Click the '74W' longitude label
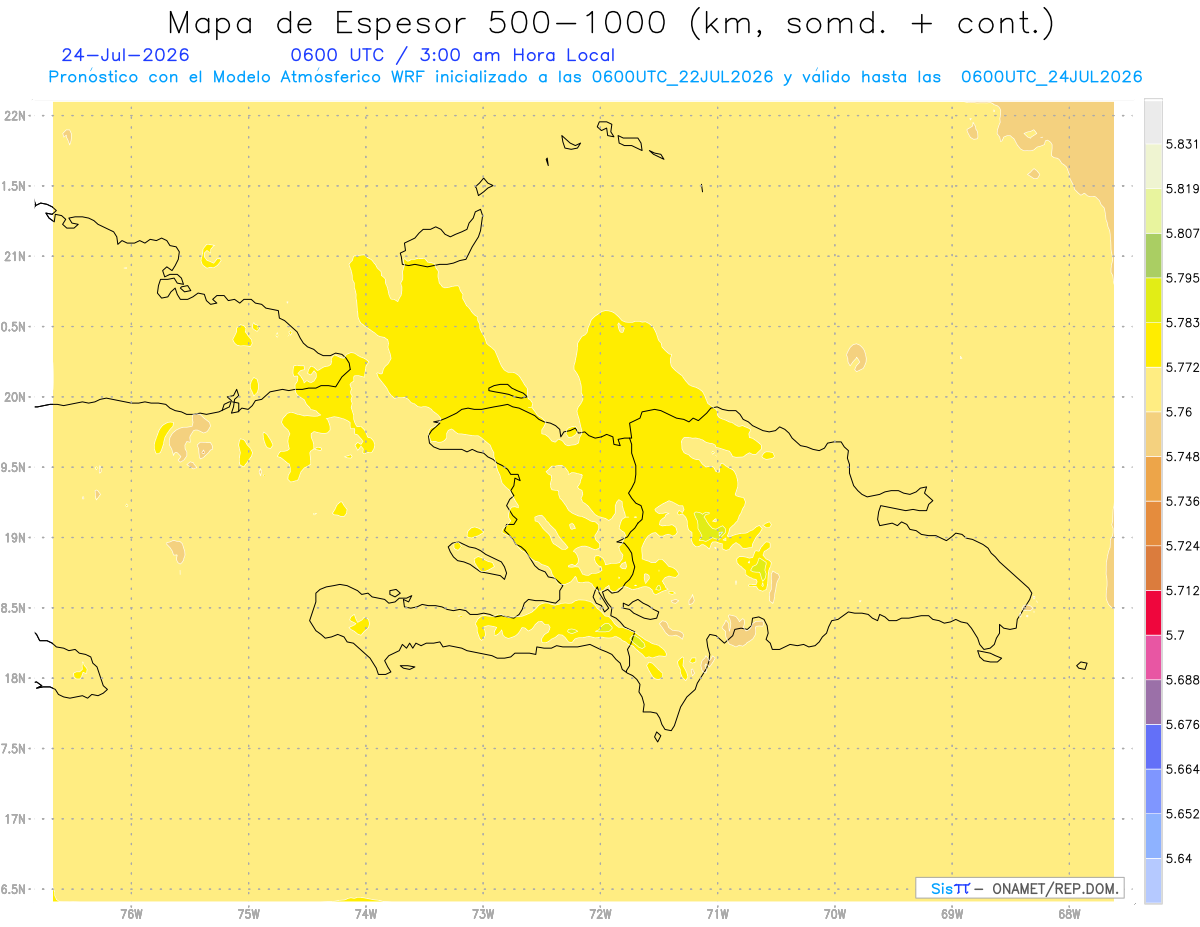1200x927 pixels. click(366, 914)
